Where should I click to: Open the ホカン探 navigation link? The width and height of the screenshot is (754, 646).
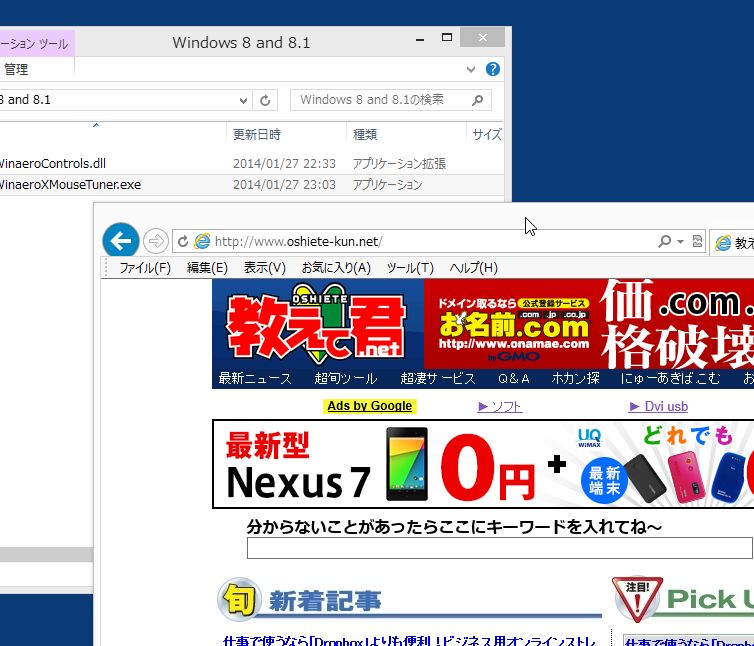(x=576, y=379)
